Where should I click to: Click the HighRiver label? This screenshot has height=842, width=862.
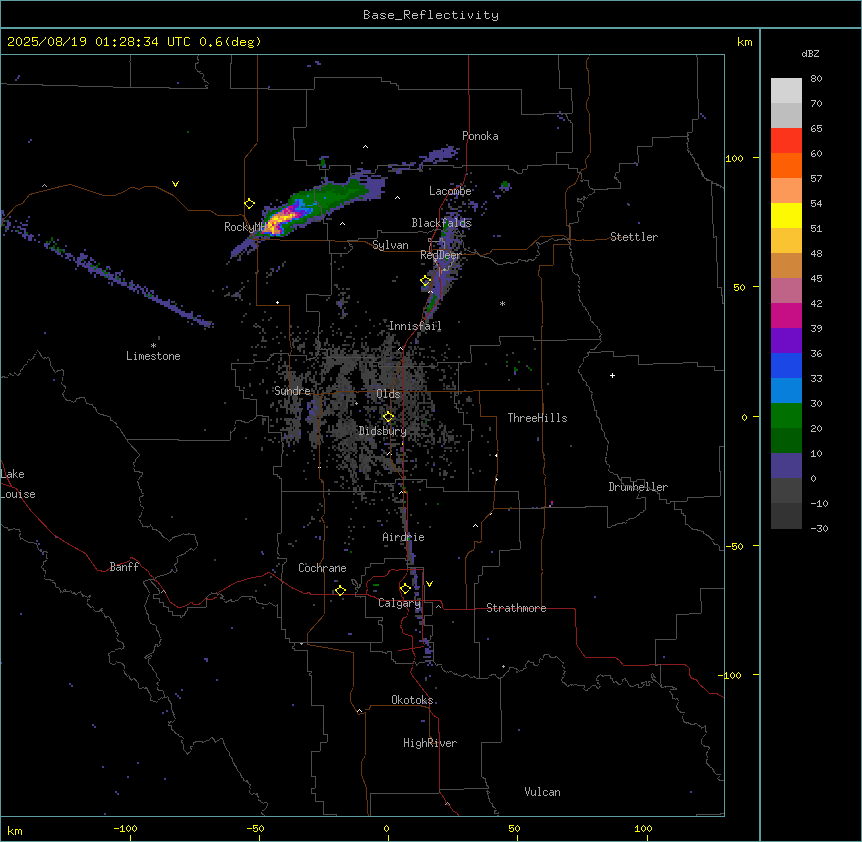click(x=430, y=743)
